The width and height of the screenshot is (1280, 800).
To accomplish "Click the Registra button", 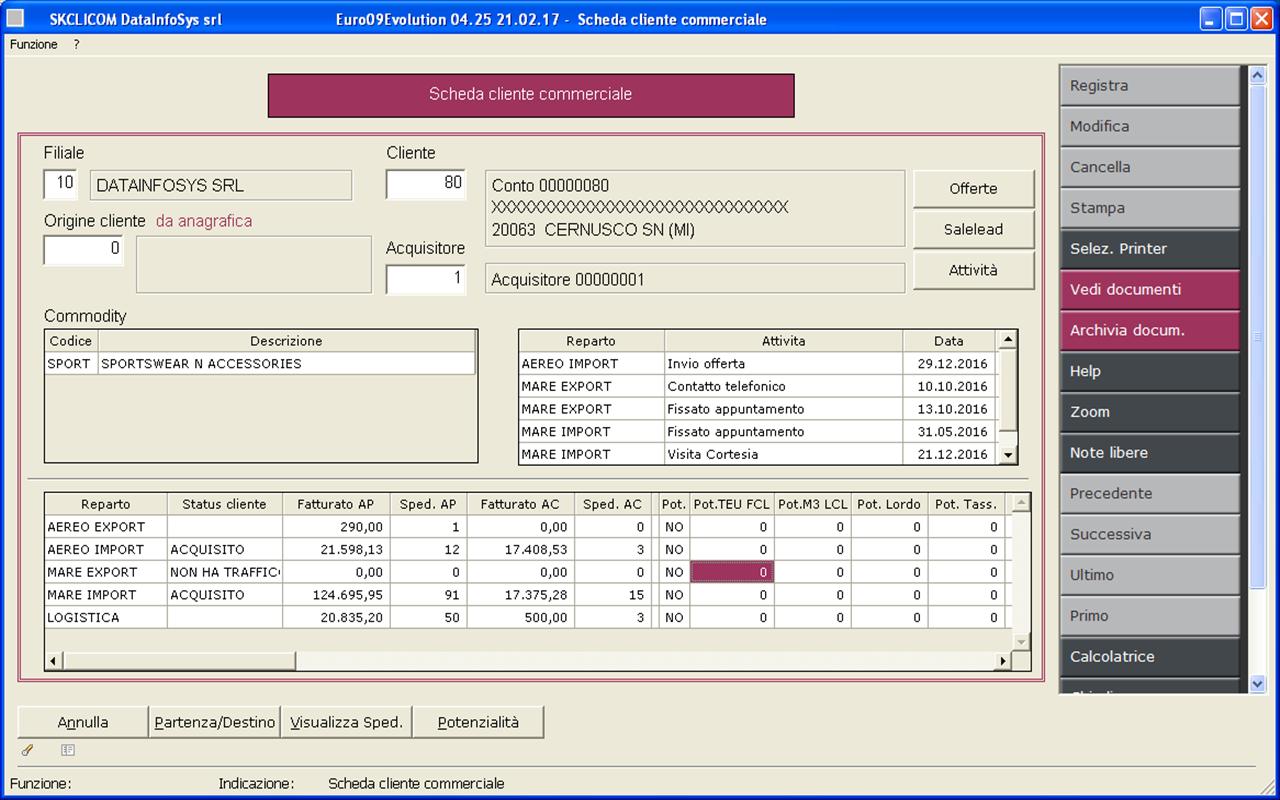I will tap(1150, 86).
